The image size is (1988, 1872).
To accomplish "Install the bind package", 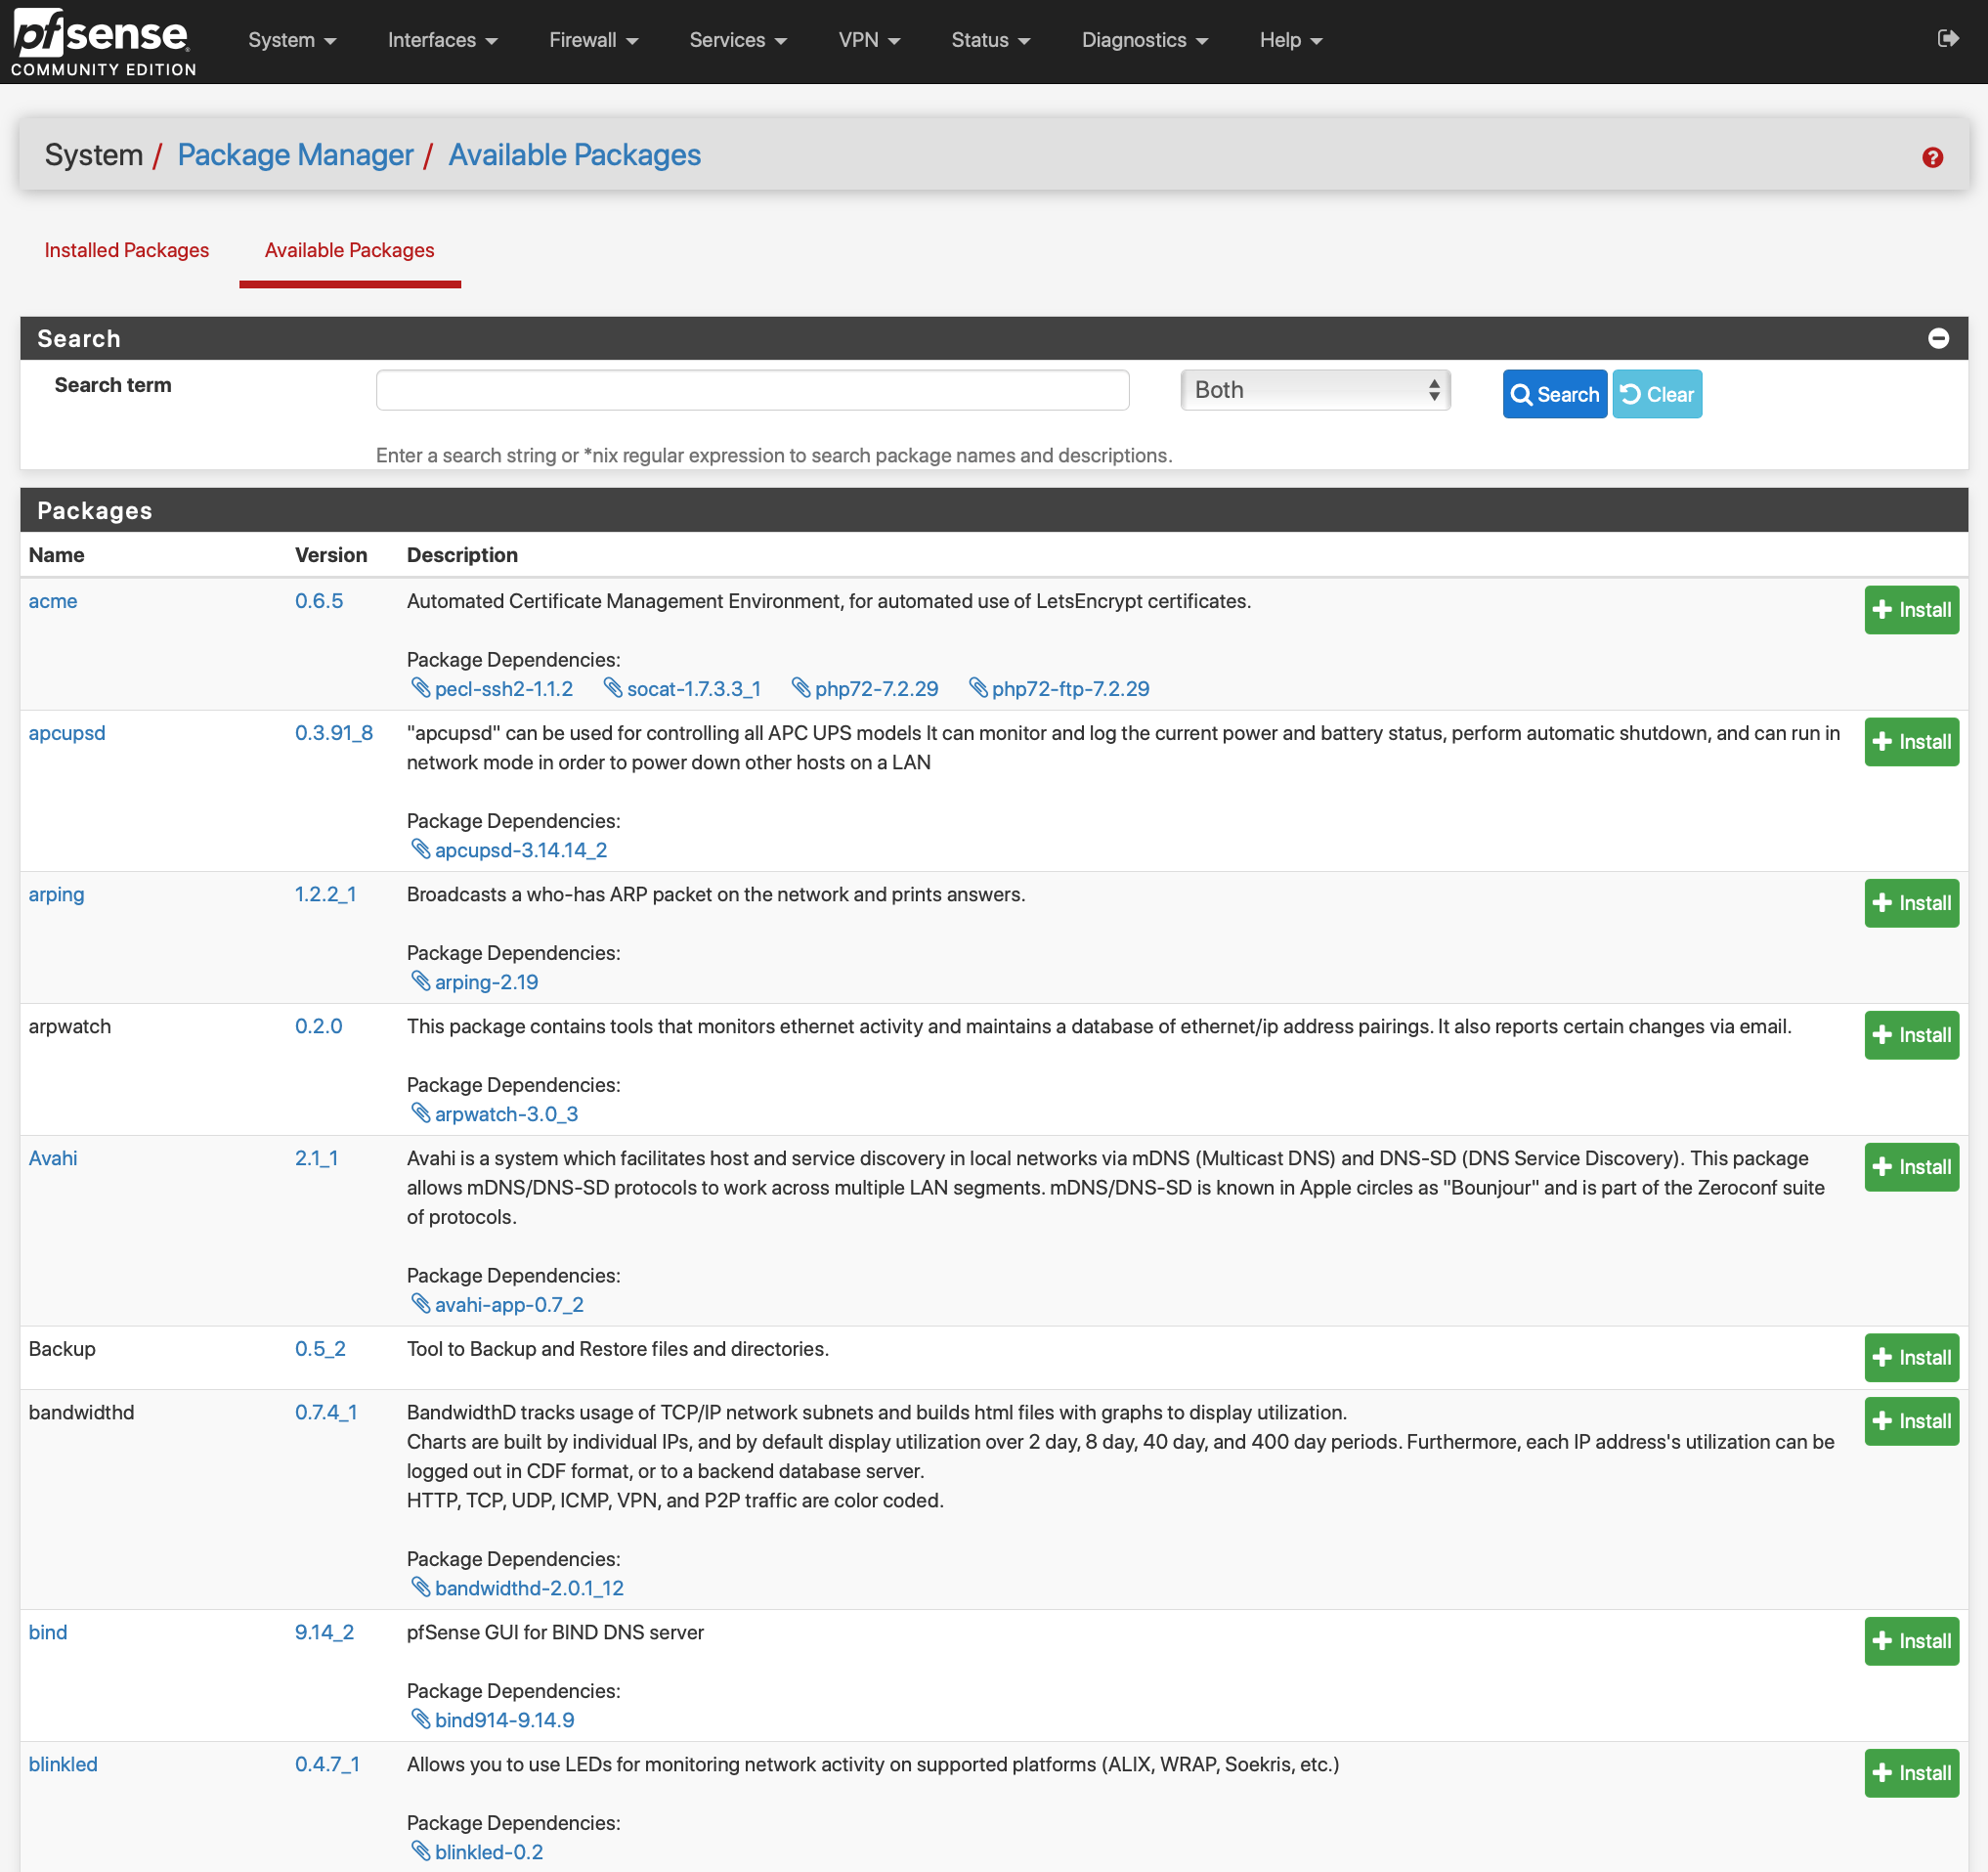I will (1911, 1641).
